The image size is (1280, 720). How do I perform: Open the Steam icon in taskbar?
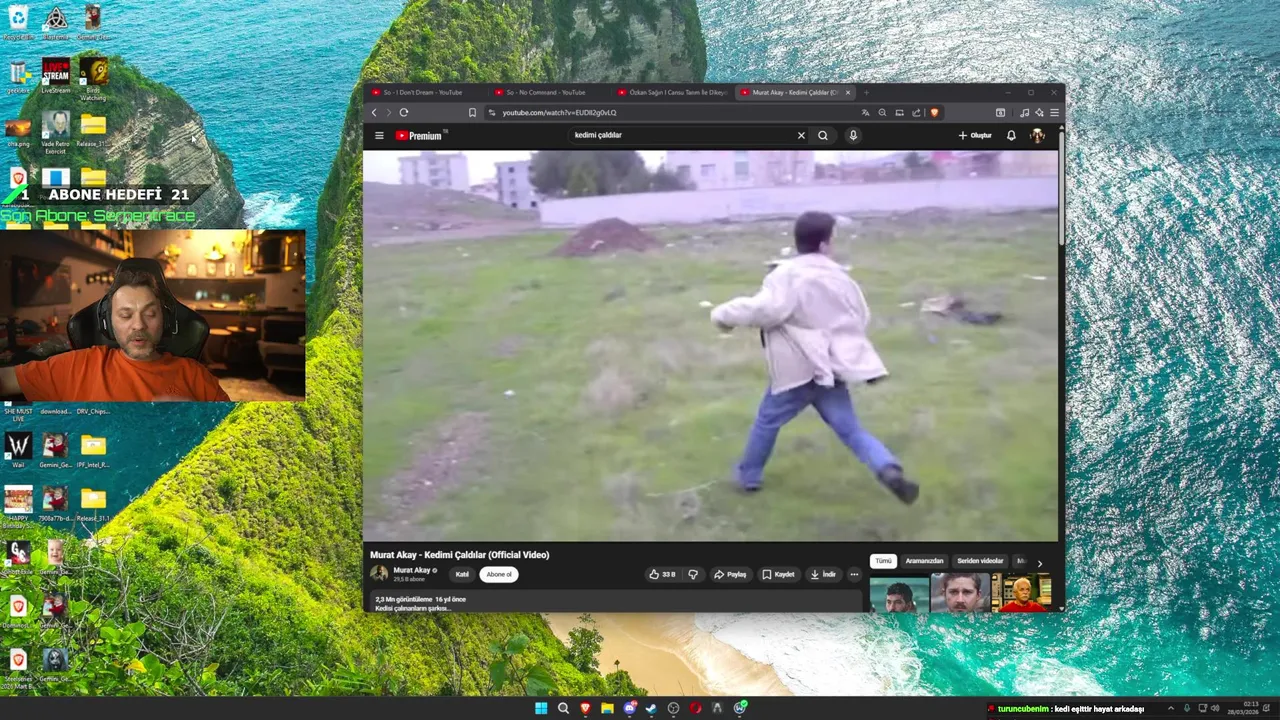(x=651, y=708)
